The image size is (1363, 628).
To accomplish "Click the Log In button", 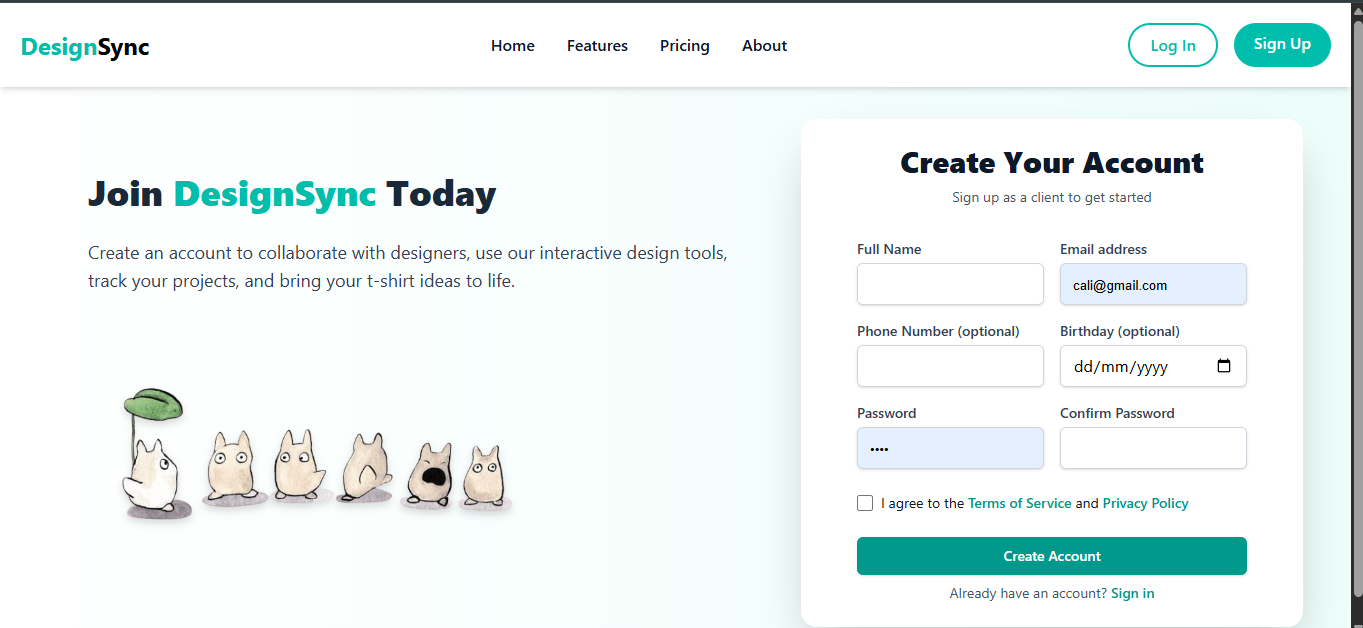I will click(1172, 46).
